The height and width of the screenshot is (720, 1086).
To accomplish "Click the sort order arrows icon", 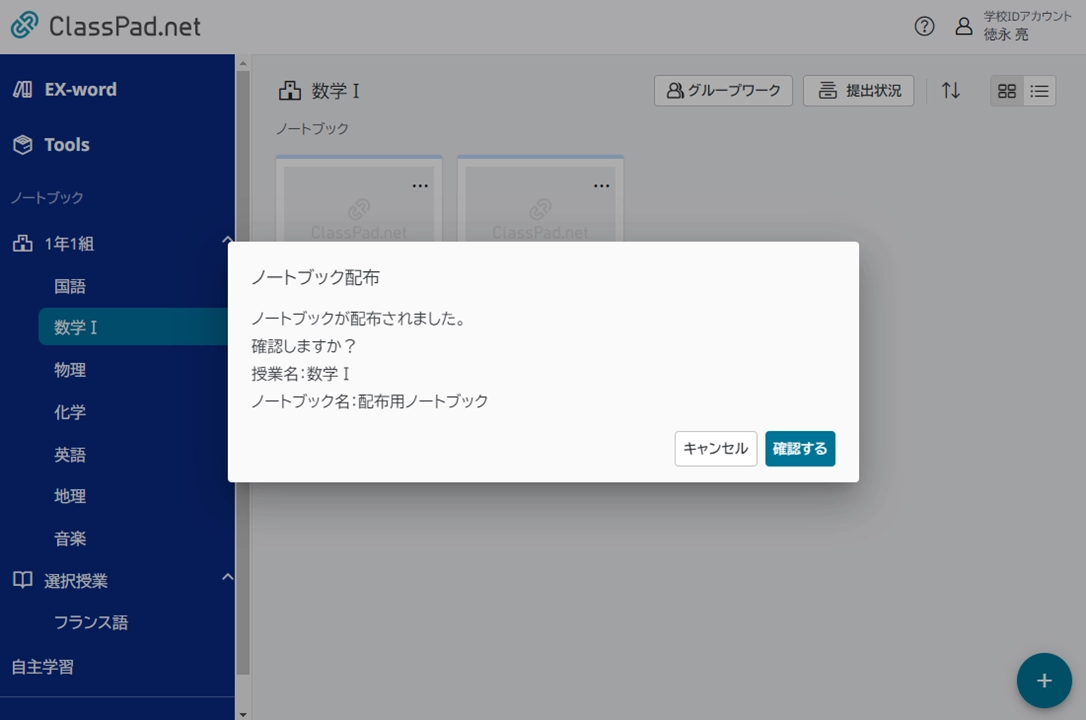I will (x=950, y=91).
